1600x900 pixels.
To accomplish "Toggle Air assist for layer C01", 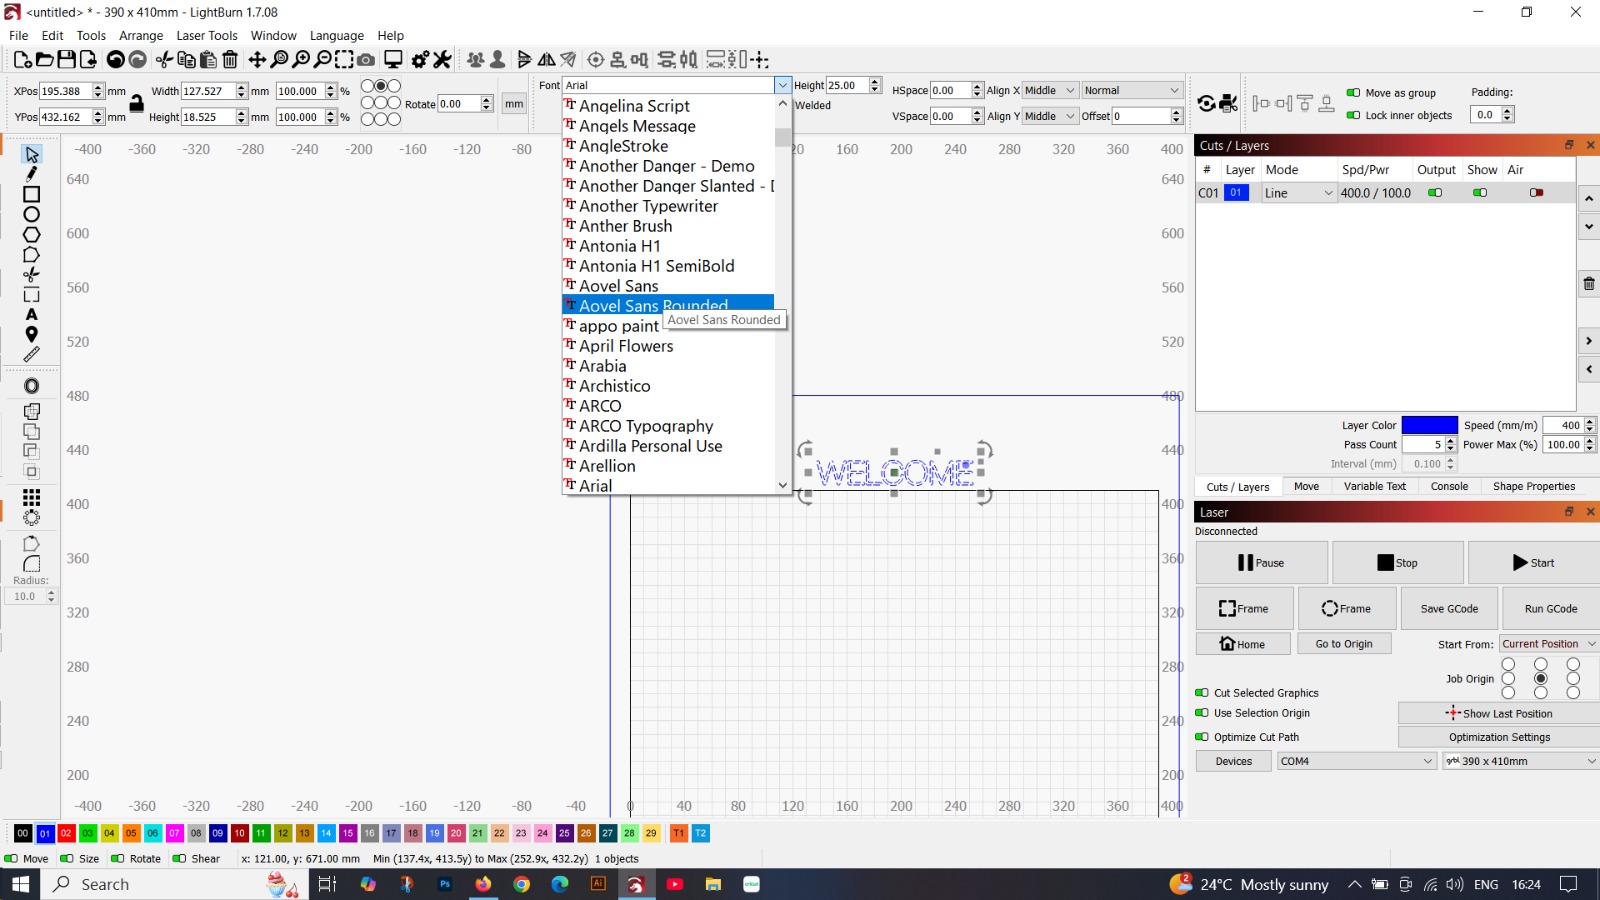I will (x=1536, y=193).
